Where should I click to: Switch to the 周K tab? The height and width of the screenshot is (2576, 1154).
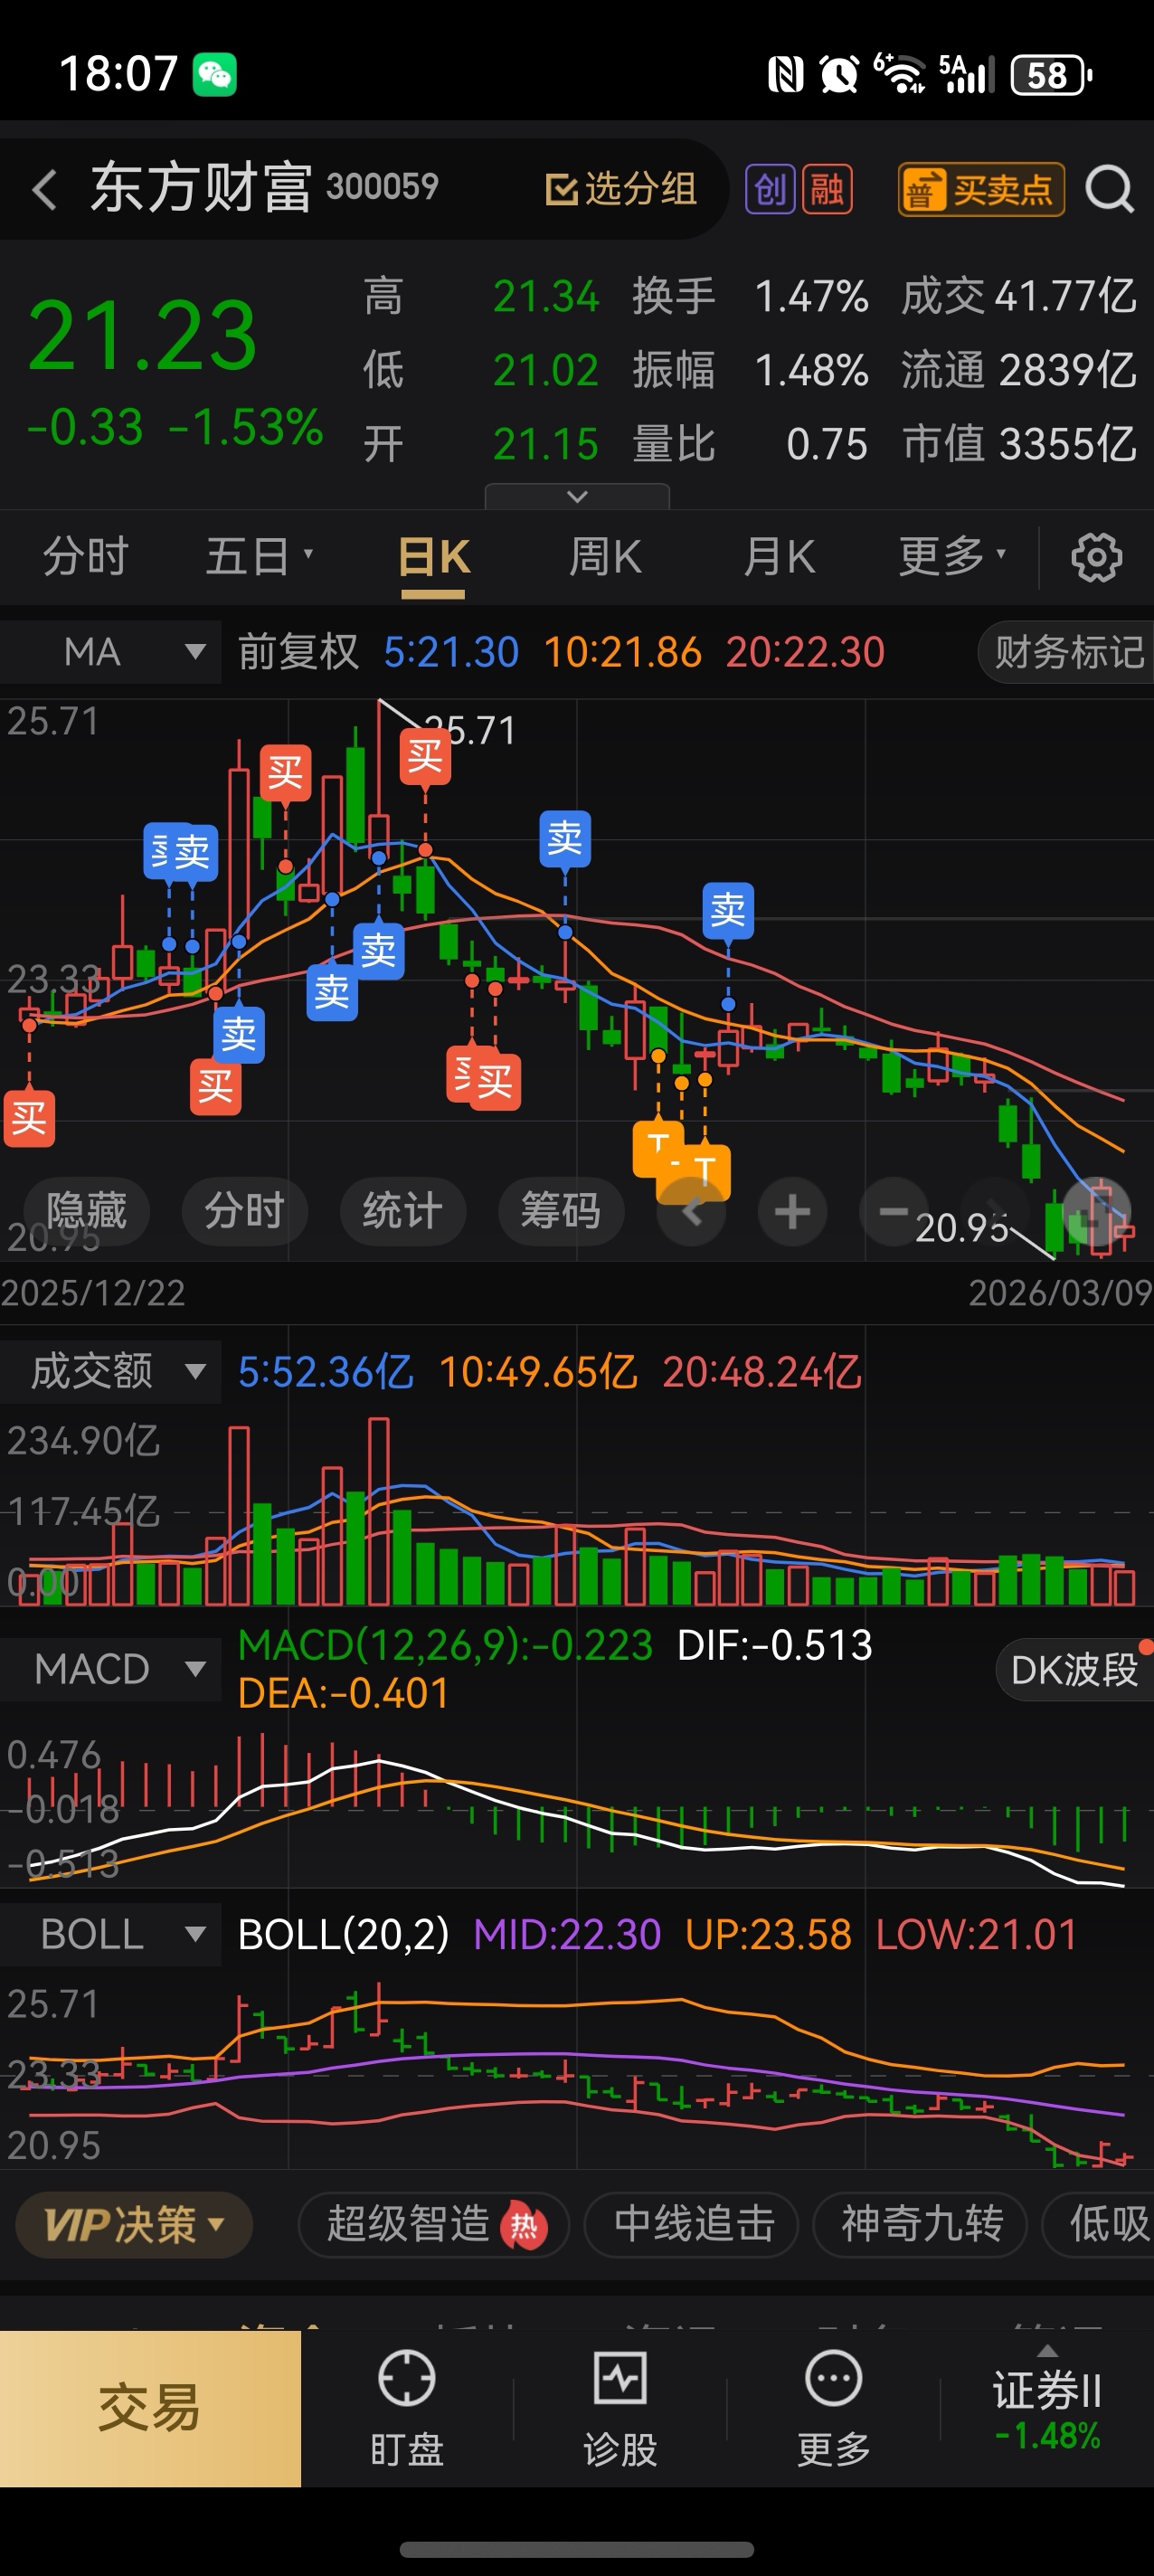[605, 556]
